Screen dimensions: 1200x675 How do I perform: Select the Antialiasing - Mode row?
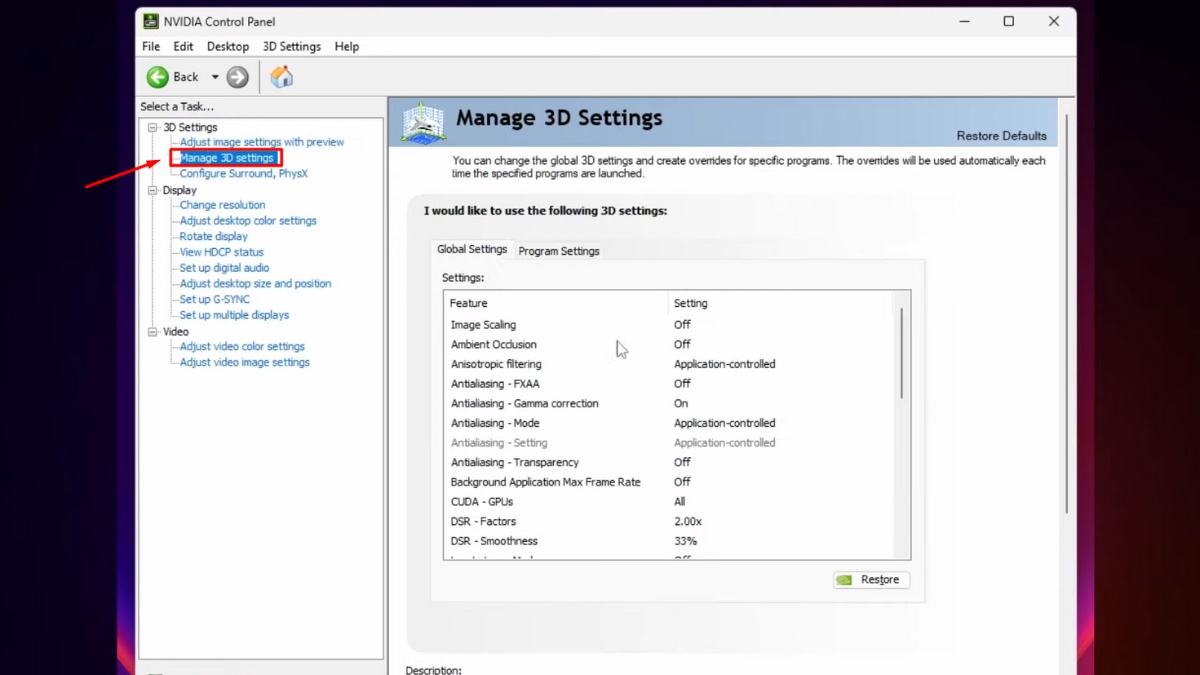pyautogui.click(x=670, y=423)
